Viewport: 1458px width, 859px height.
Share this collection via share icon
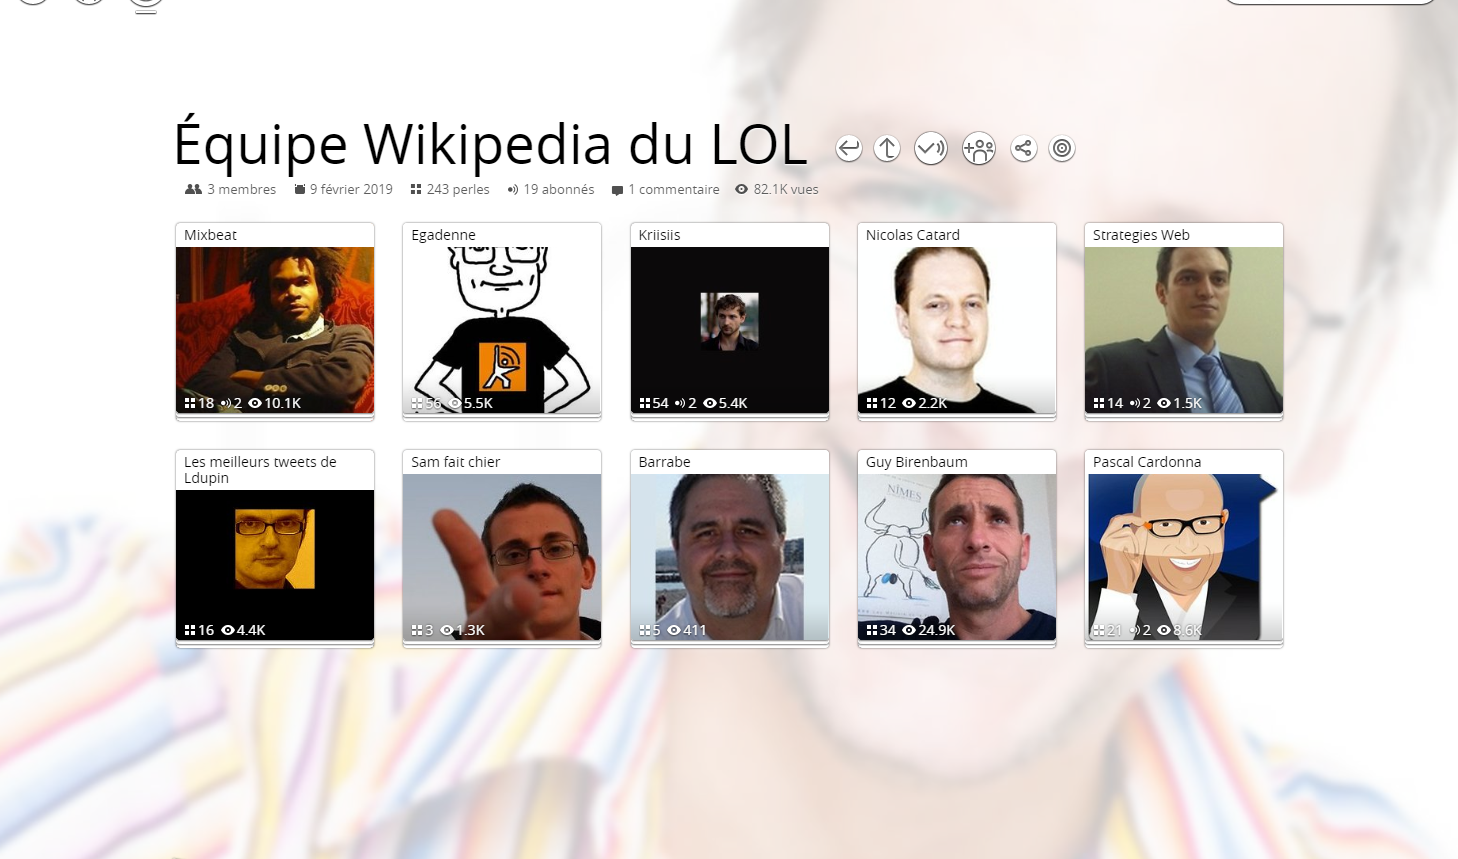pyautogui.click(x=1023, y=149)
